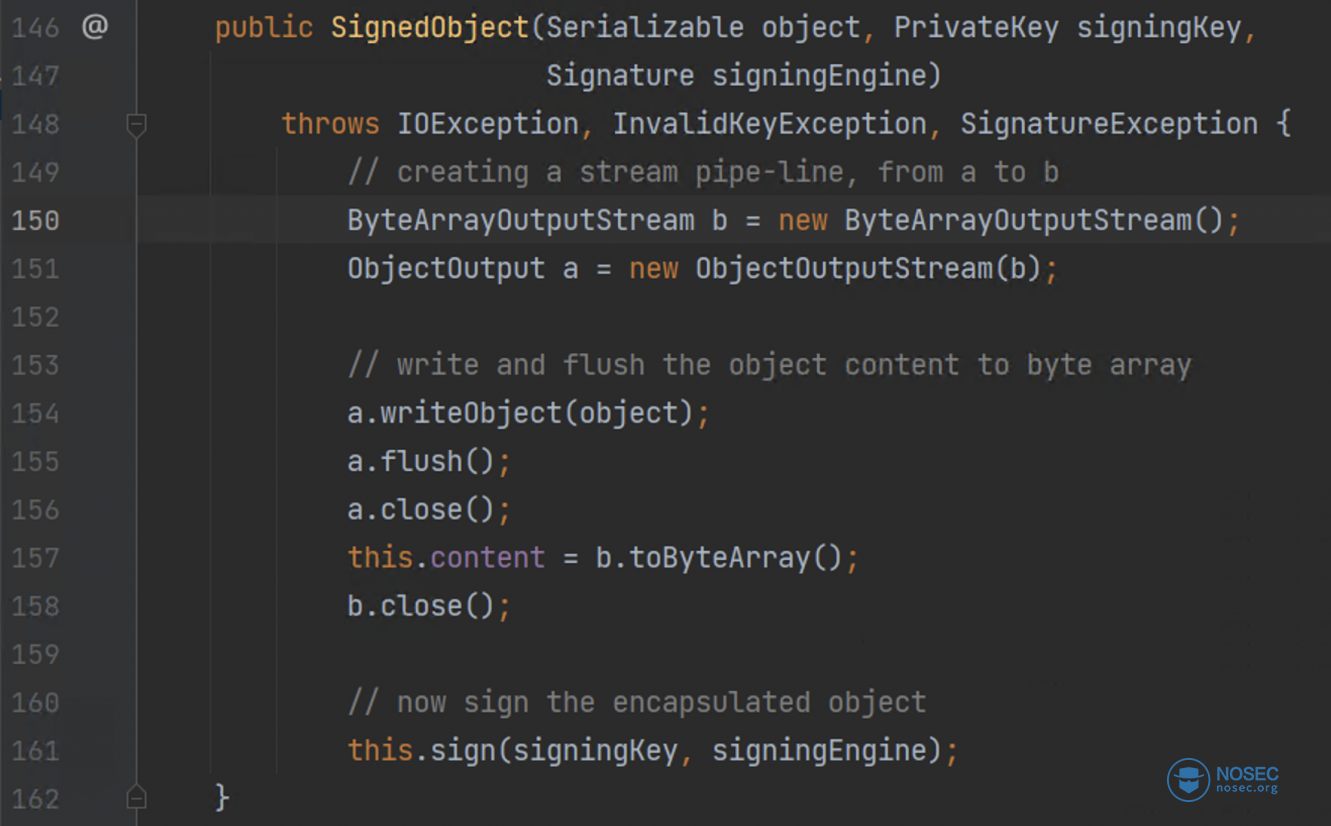1331x826 pixels.
Task: Click the ObjectOutputStream(b) constructor call
Action: [869, 269]
